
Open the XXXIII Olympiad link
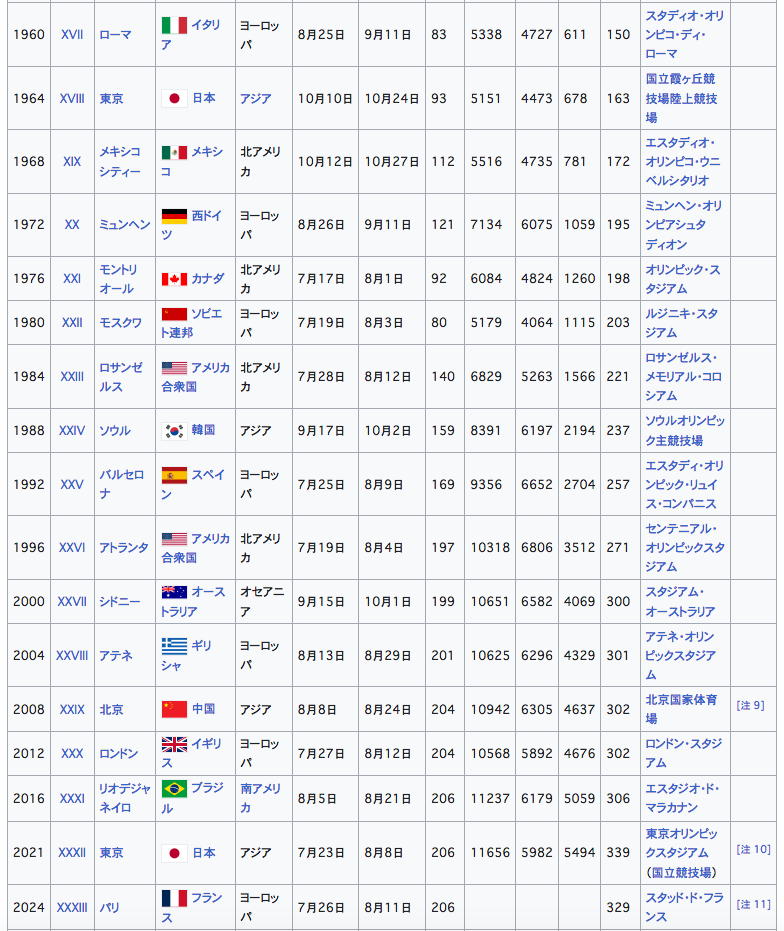click(x=72, y=907)
